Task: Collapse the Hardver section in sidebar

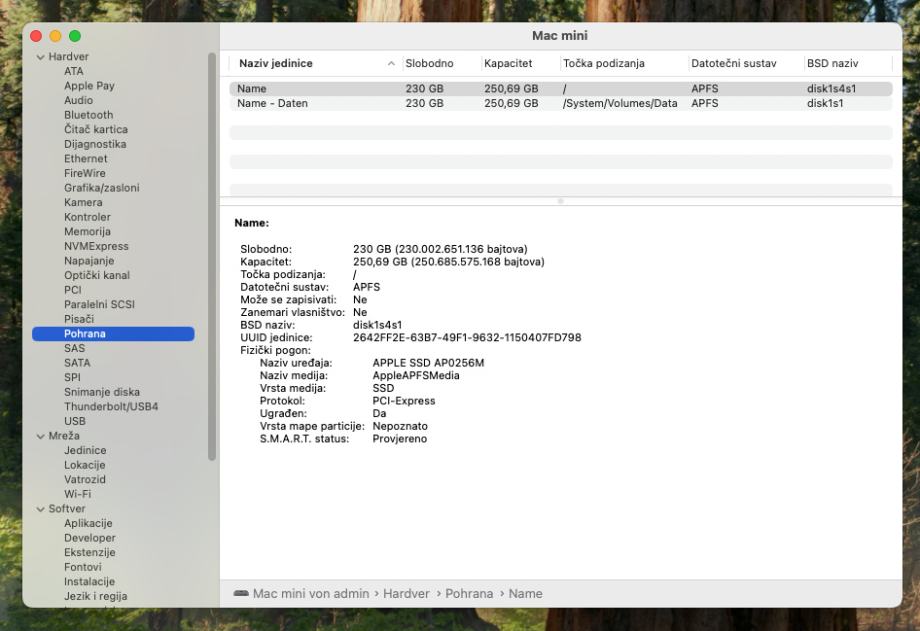Action: coord(40,57)
